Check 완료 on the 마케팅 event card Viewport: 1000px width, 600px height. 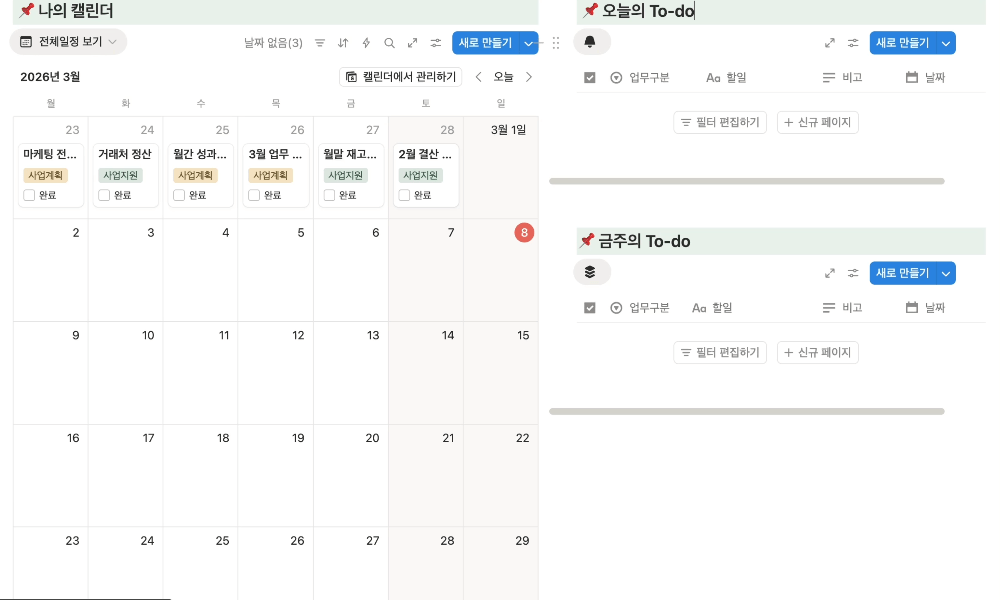(29, 195)
